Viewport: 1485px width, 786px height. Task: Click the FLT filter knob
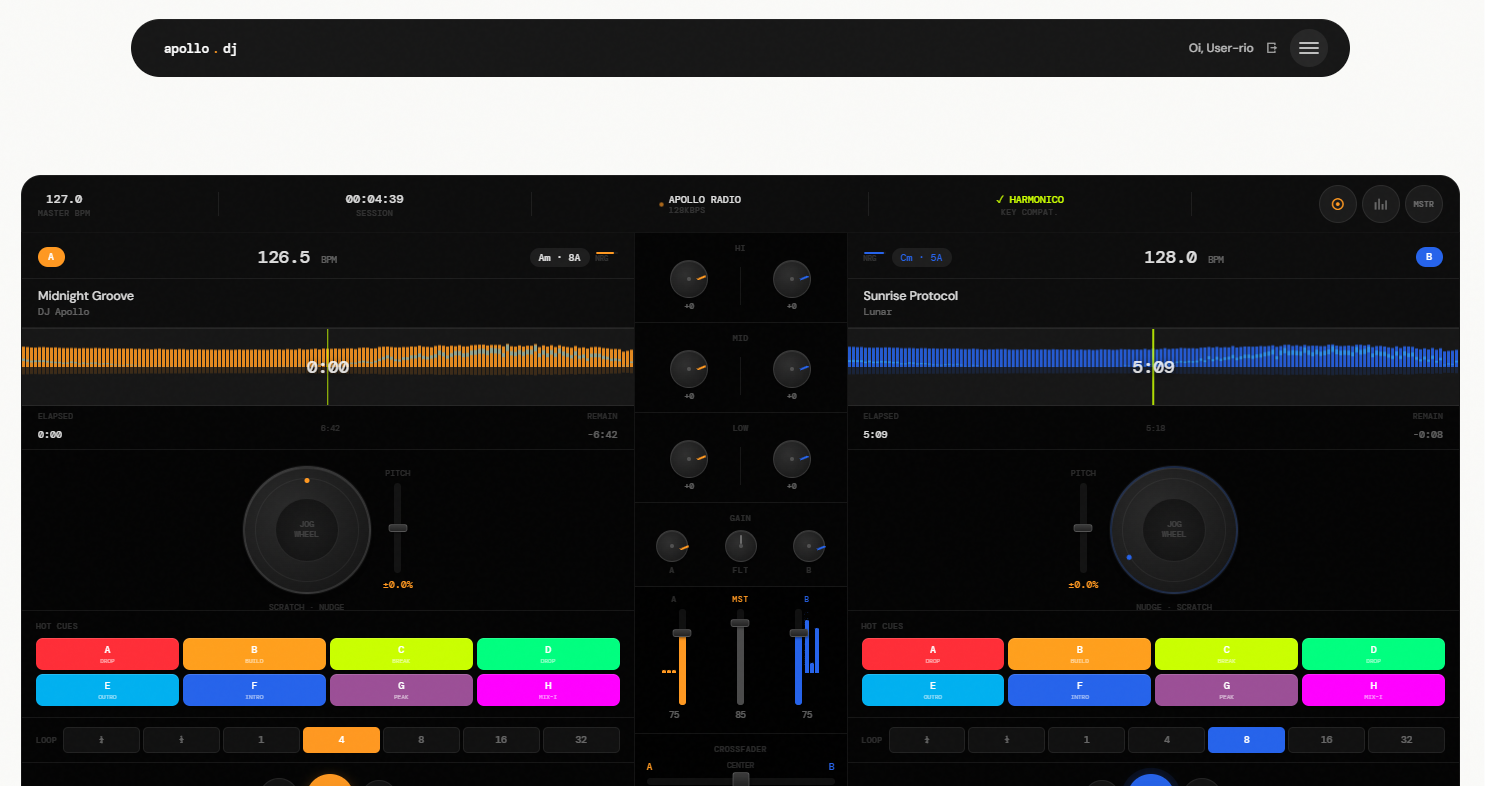741,546
